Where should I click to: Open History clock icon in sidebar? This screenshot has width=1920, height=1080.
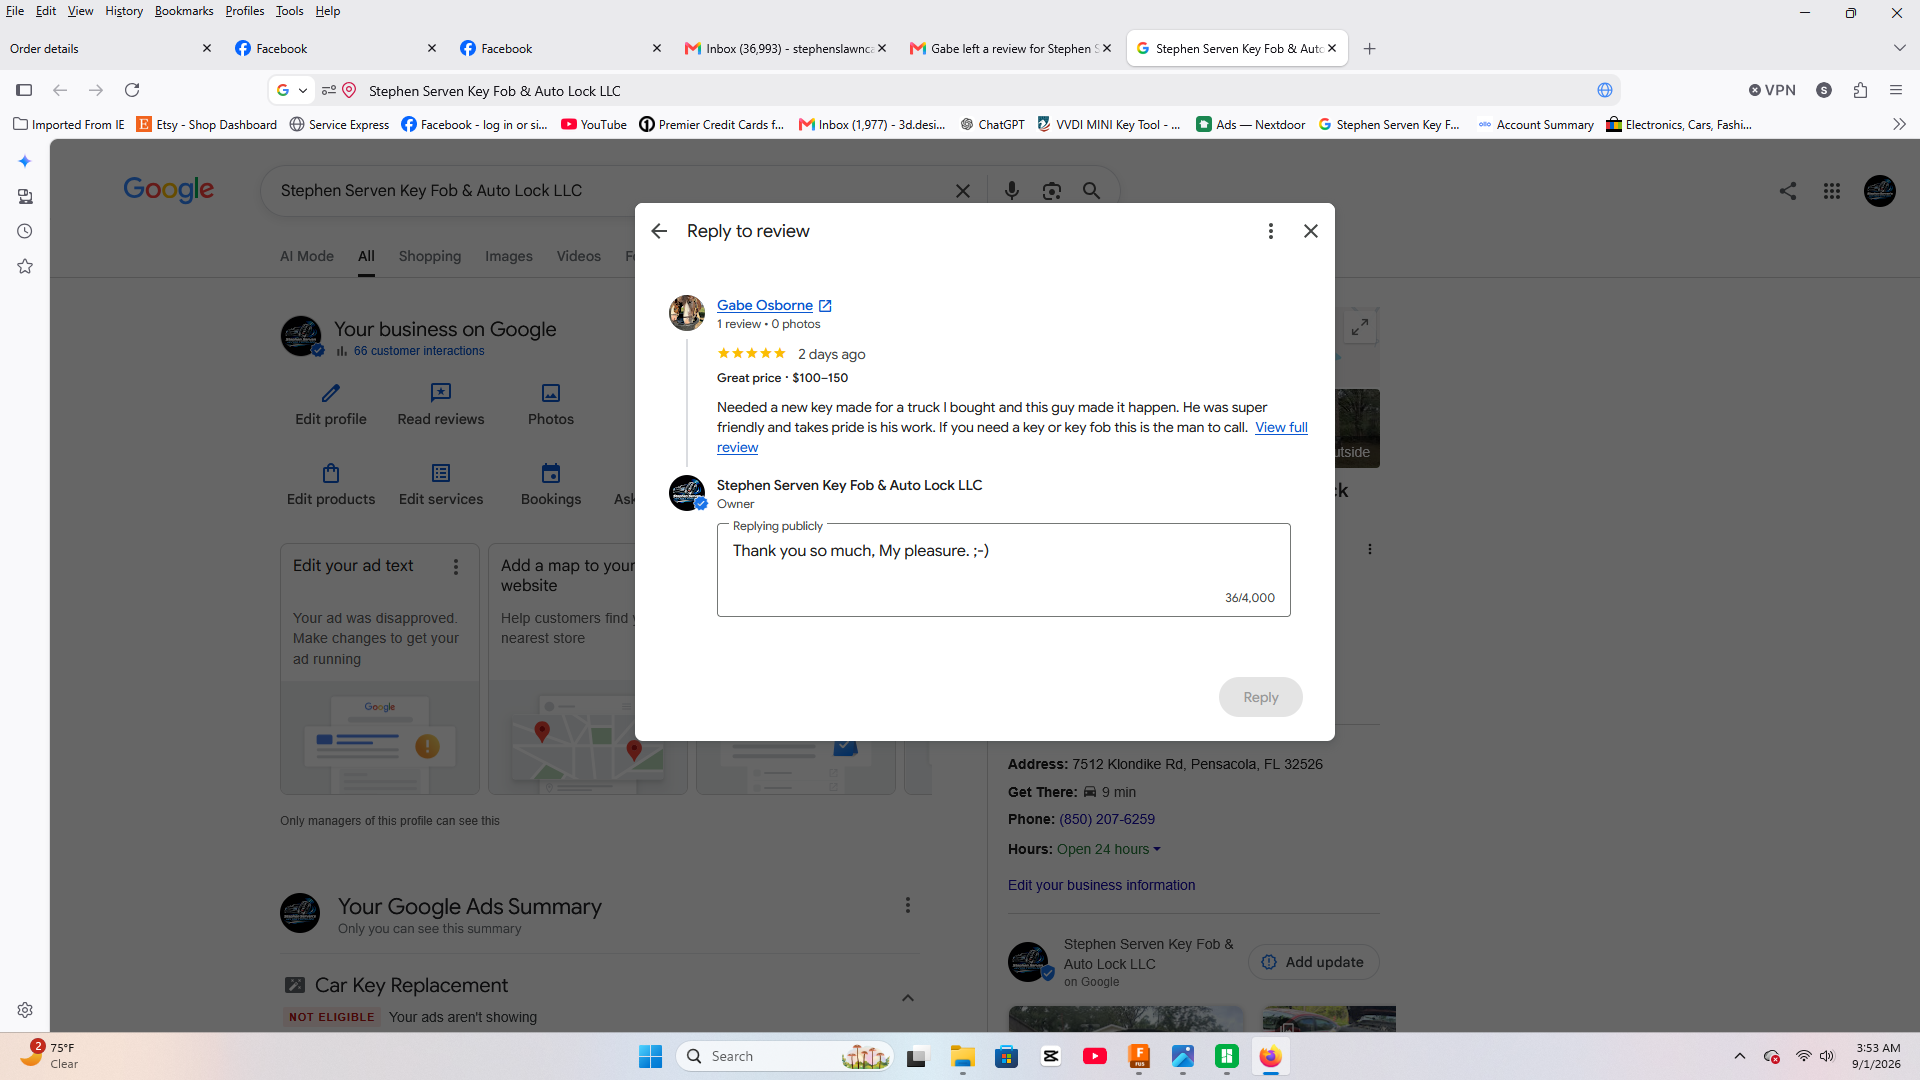click(25, 231)
